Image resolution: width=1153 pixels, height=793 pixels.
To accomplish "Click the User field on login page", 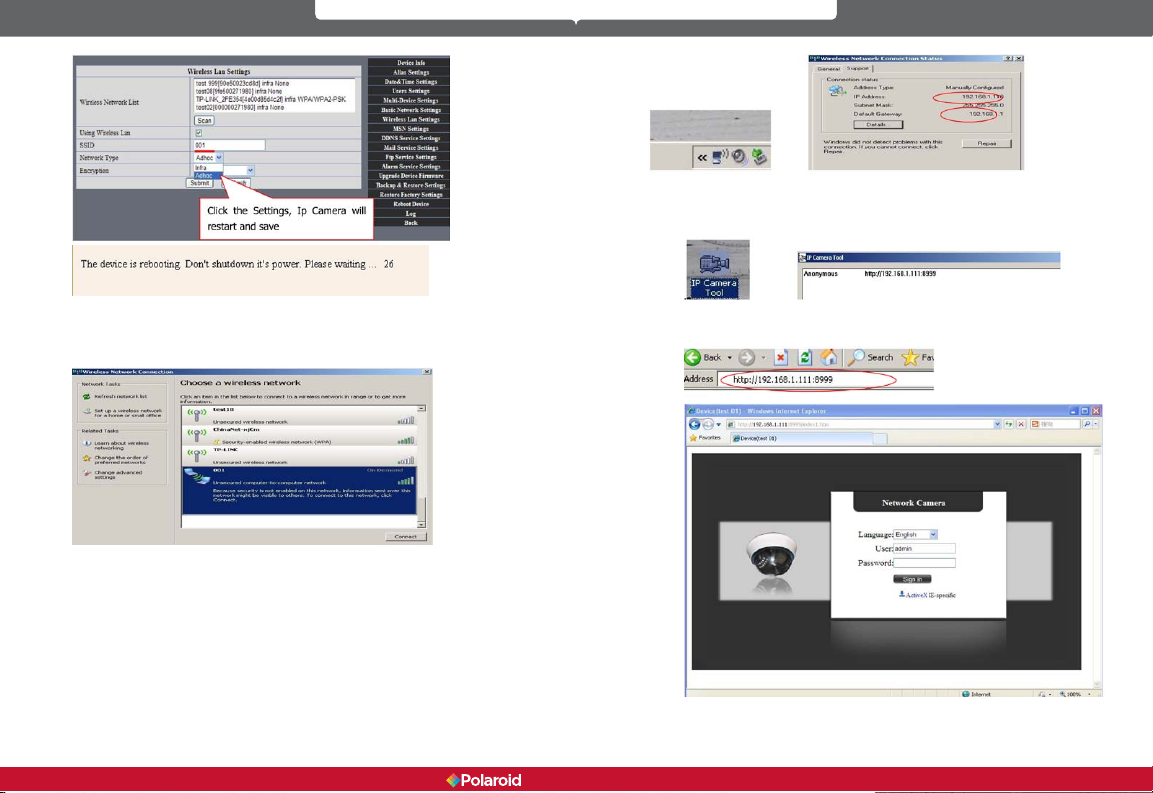I will pos(924,549).
